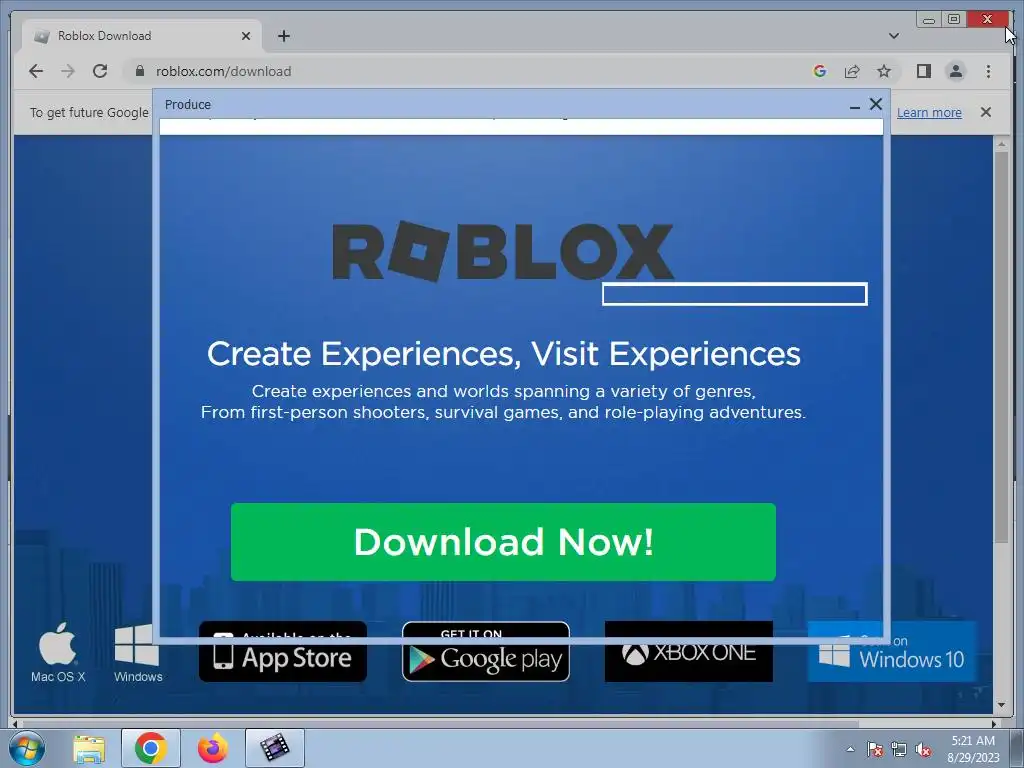Click the vertical scrollbar of the page
This screenshot has width=1024, height=768.
(x=1001, y=346)
